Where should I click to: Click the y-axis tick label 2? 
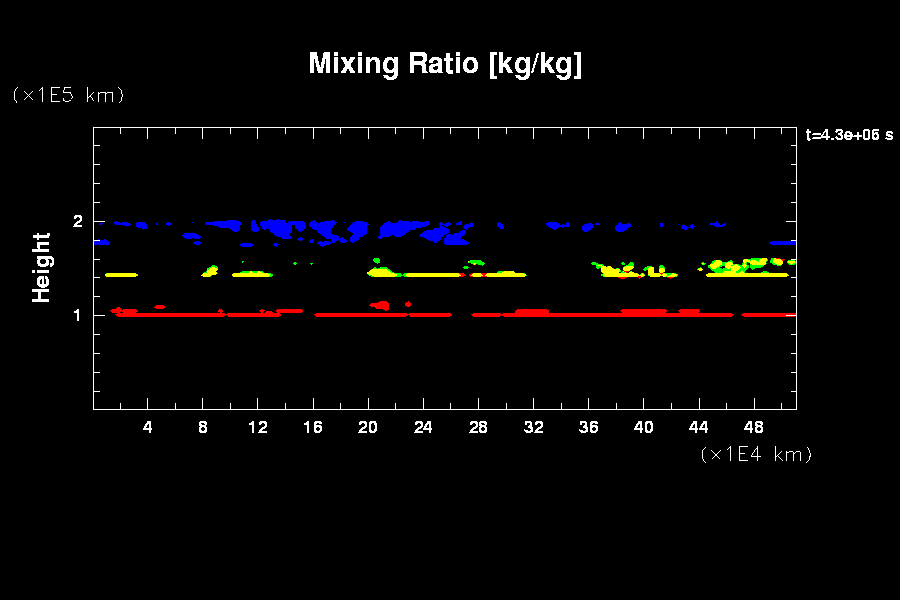tap(78, 222)
